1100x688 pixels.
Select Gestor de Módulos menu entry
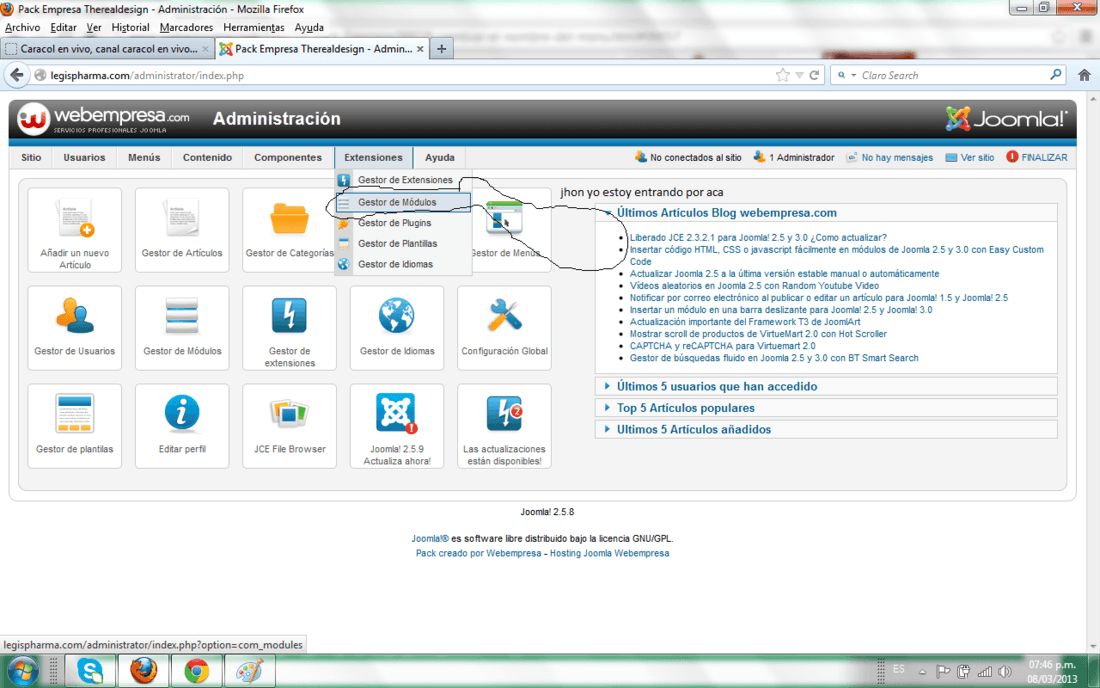[403, 202]
